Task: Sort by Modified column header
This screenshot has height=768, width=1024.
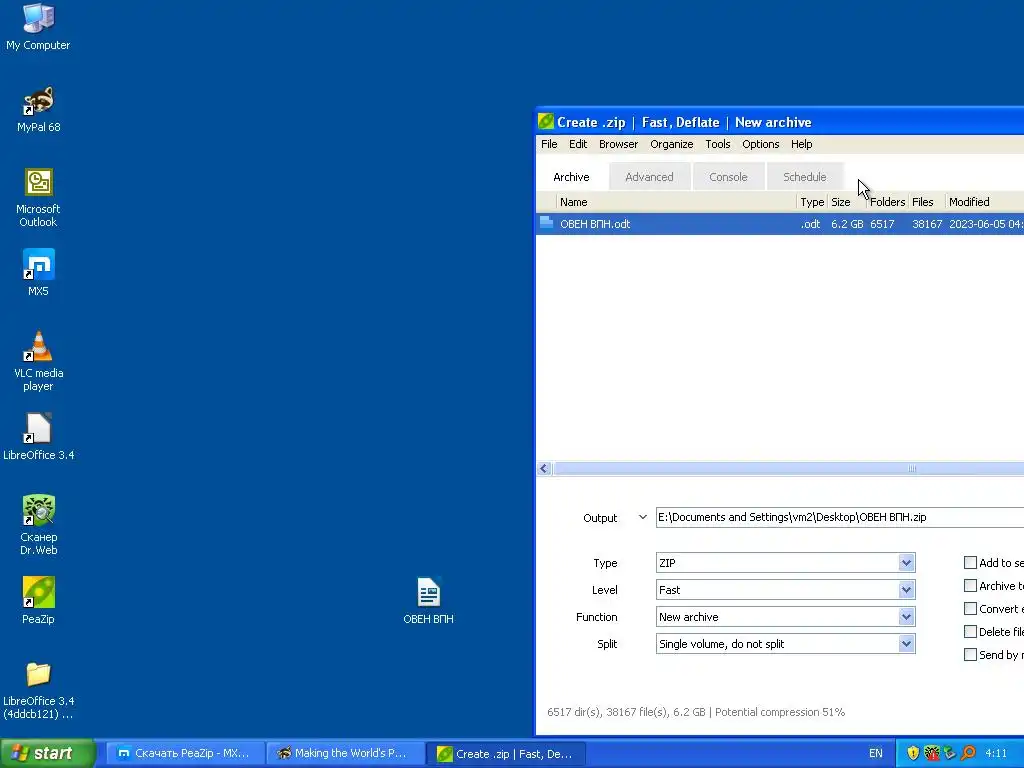Action: pos(984,202)
